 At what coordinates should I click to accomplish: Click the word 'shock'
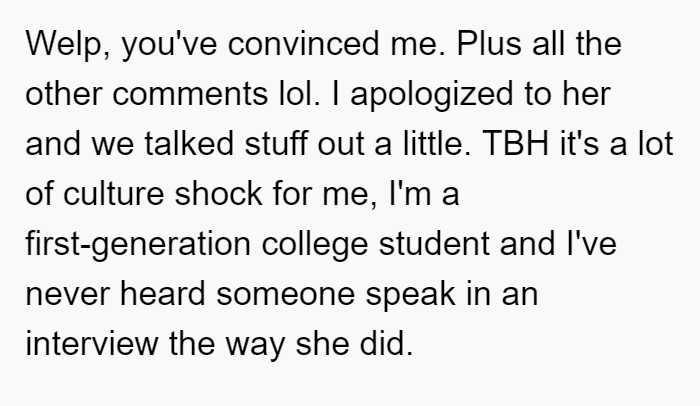218,193
